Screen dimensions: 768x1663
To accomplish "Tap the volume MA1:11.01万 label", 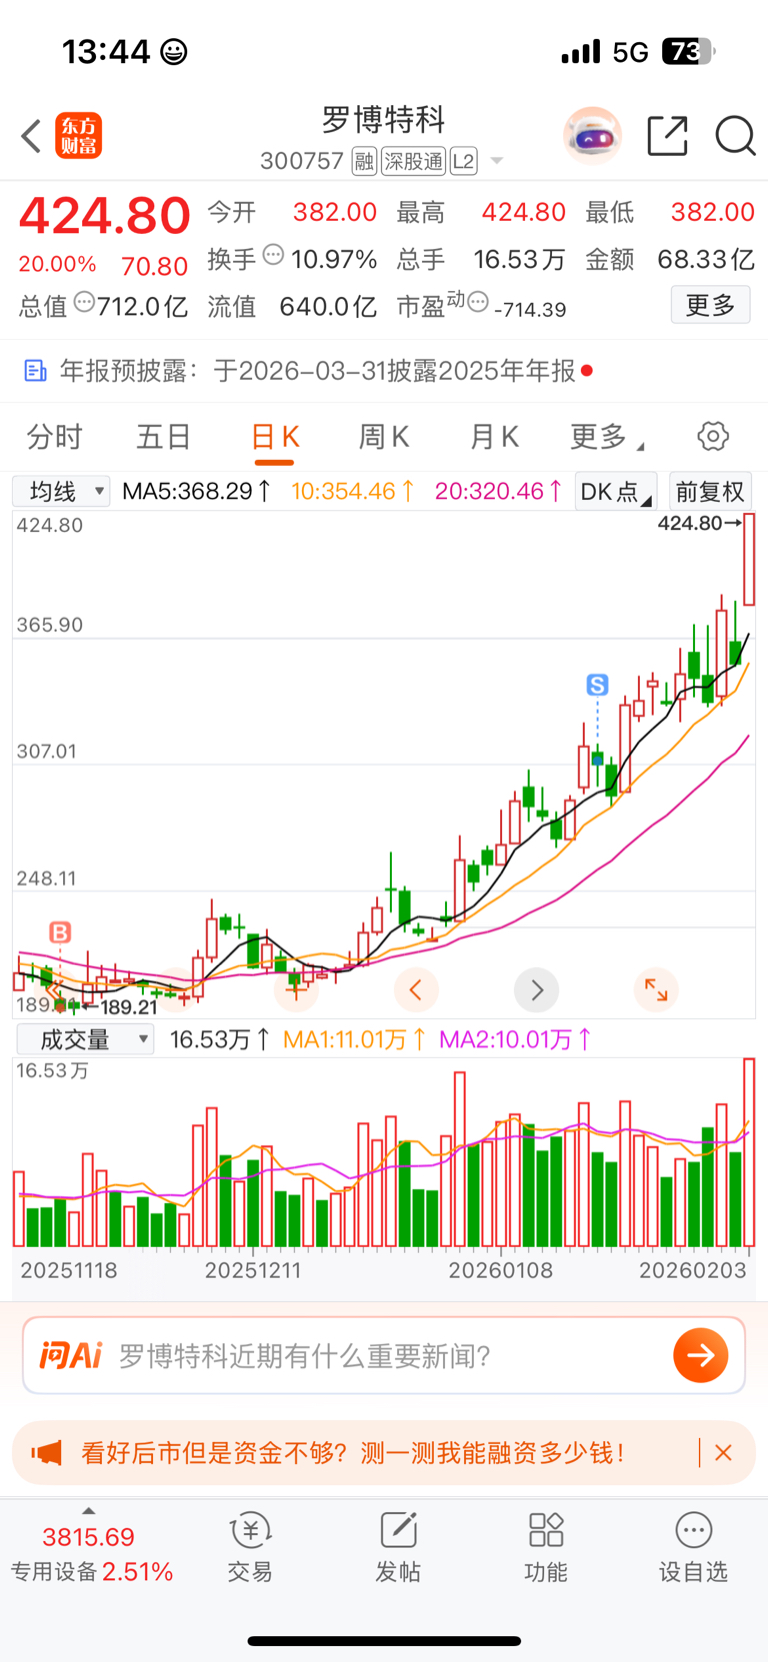I will (355, 1040).
